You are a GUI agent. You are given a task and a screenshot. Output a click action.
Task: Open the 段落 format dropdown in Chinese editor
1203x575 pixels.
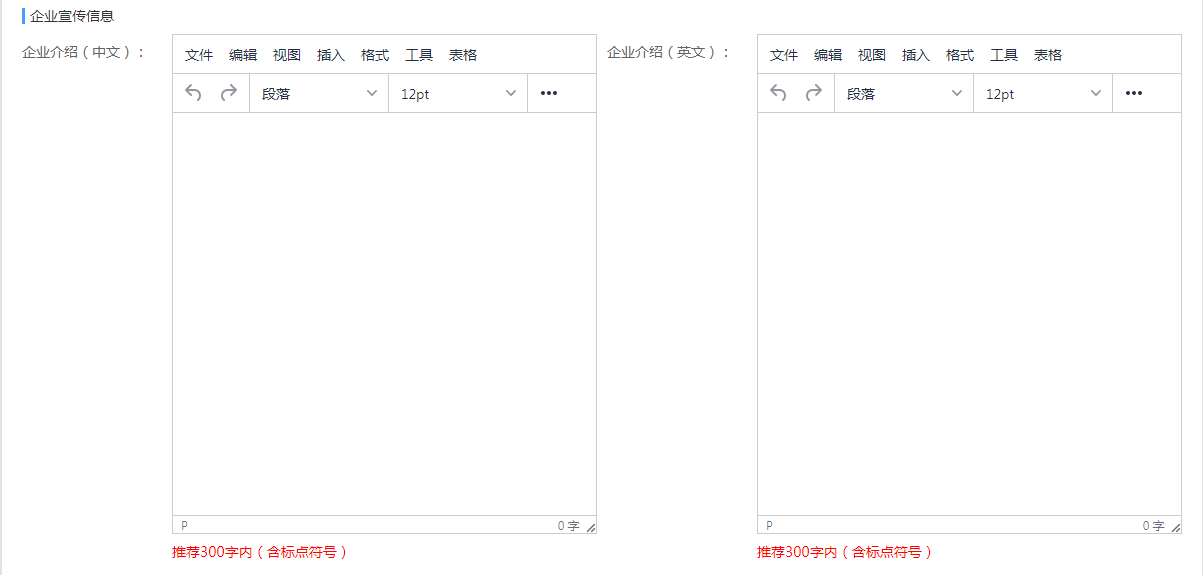[x=319, y=93]
